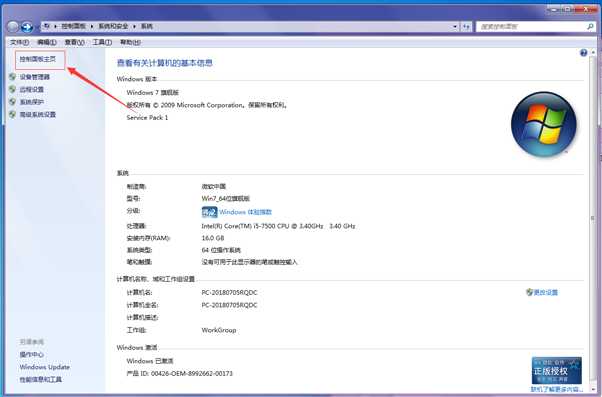Click the 64 位操作系统 system type value
The image size is (602, 397).
[x=221, y=250]
